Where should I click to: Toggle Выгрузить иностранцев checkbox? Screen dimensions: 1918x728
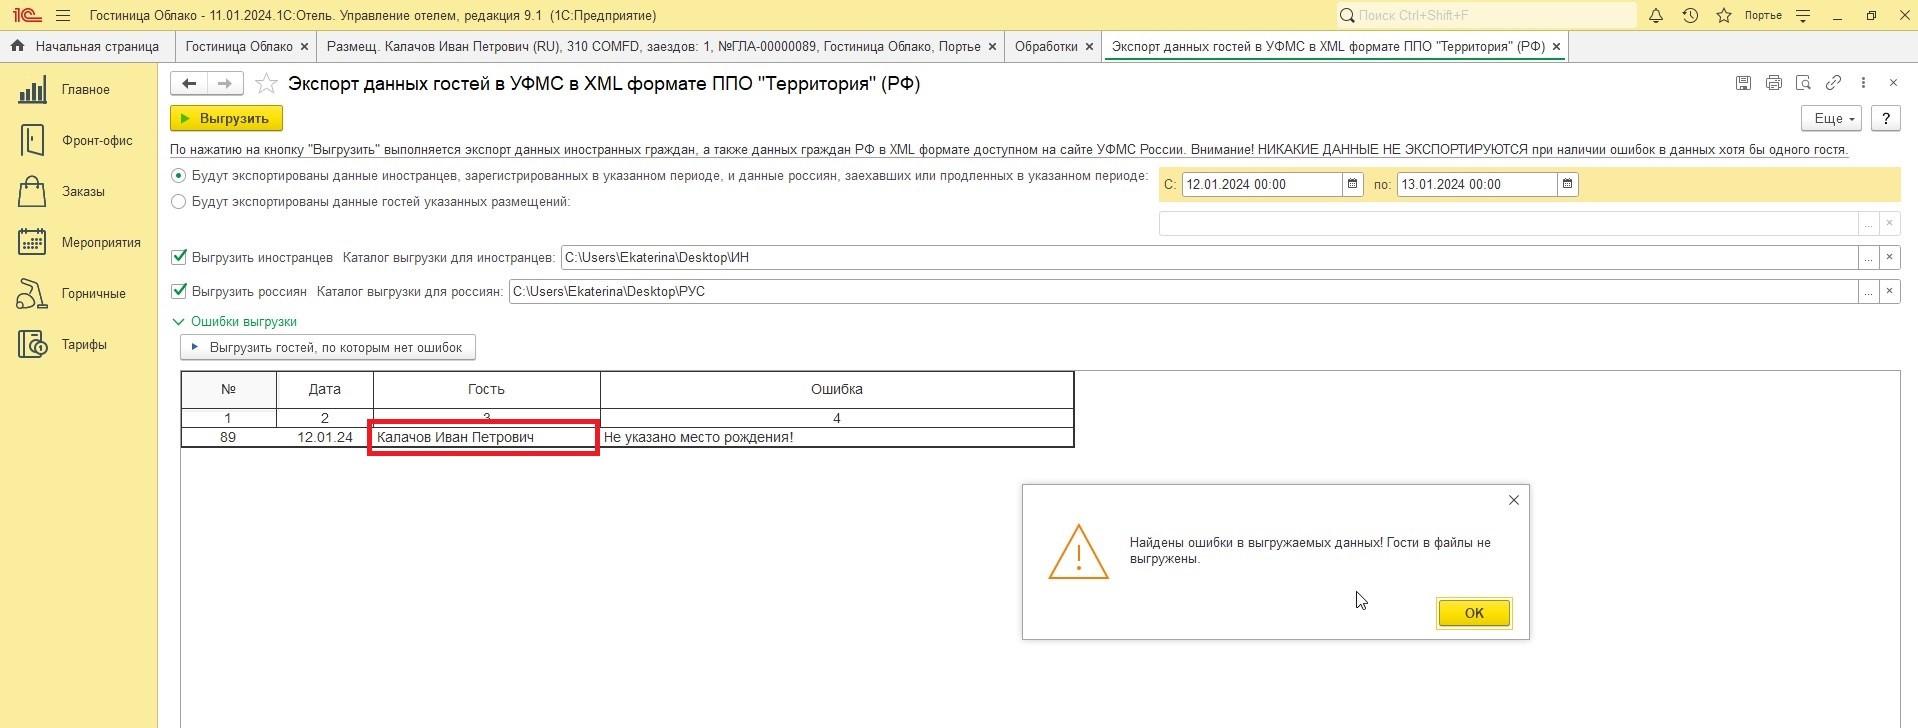point(180,257)
